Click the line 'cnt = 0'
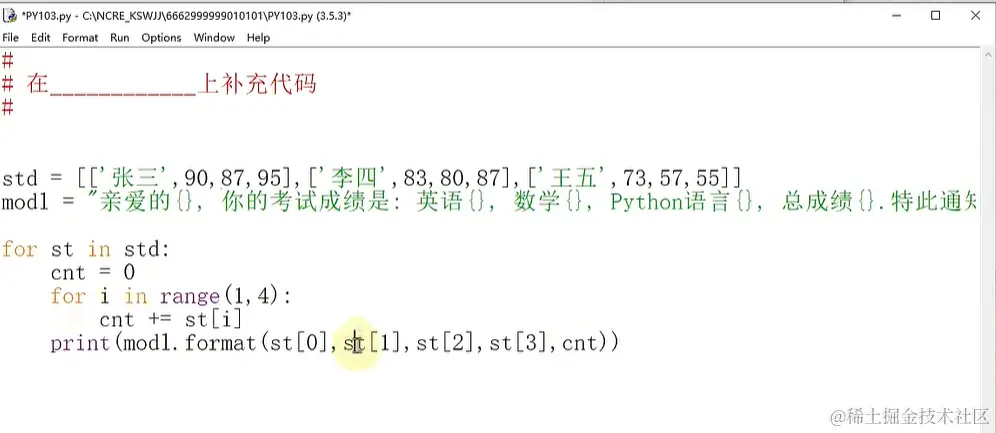The height and width of the screenshot is (433, 996). point(93,273)
